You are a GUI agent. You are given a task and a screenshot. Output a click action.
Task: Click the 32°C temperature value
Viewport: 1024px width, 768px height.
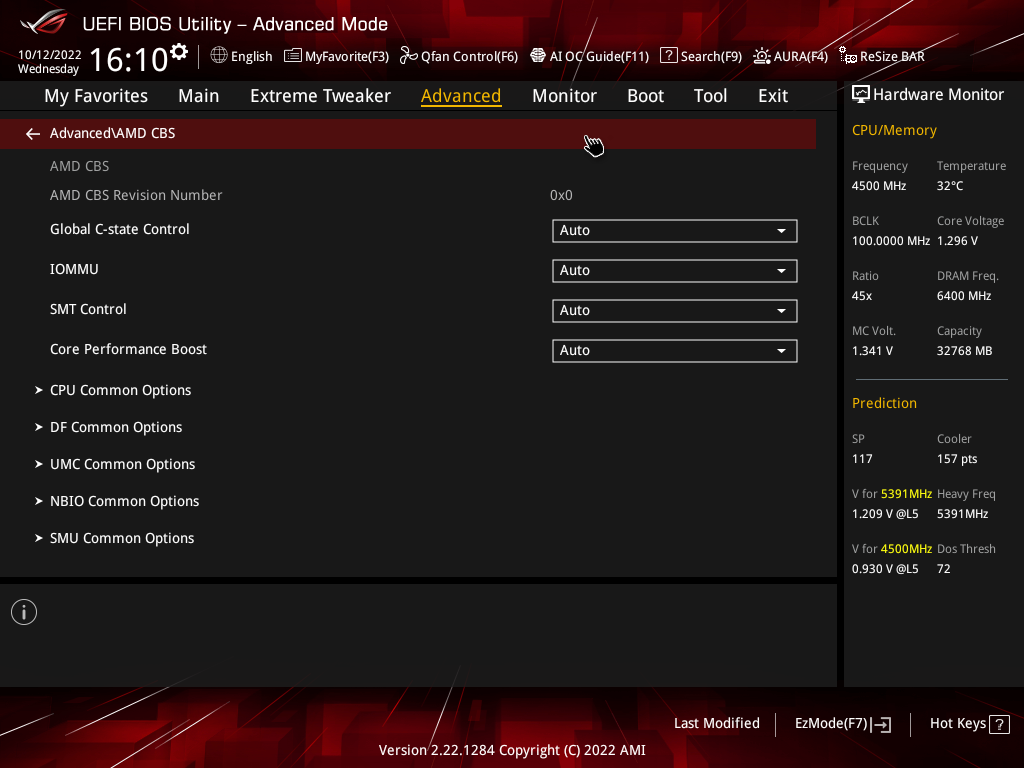point(950,186)
